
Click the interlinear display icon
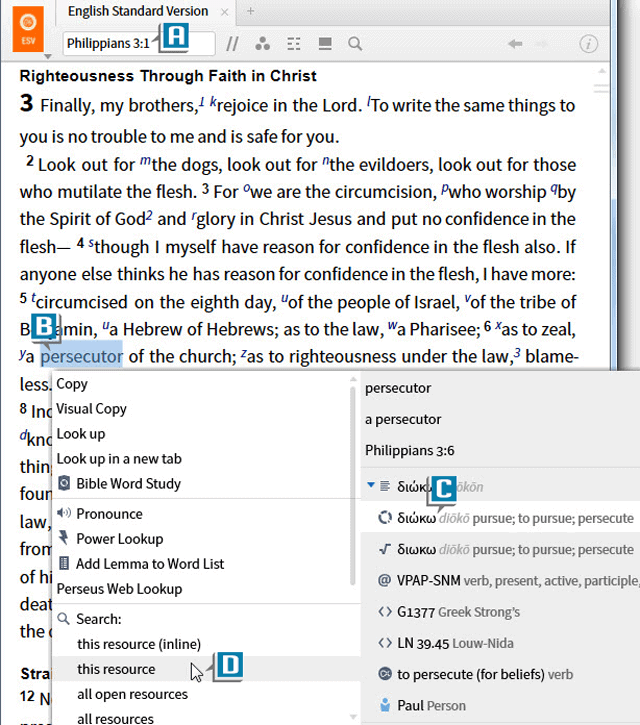click(294, 44)
